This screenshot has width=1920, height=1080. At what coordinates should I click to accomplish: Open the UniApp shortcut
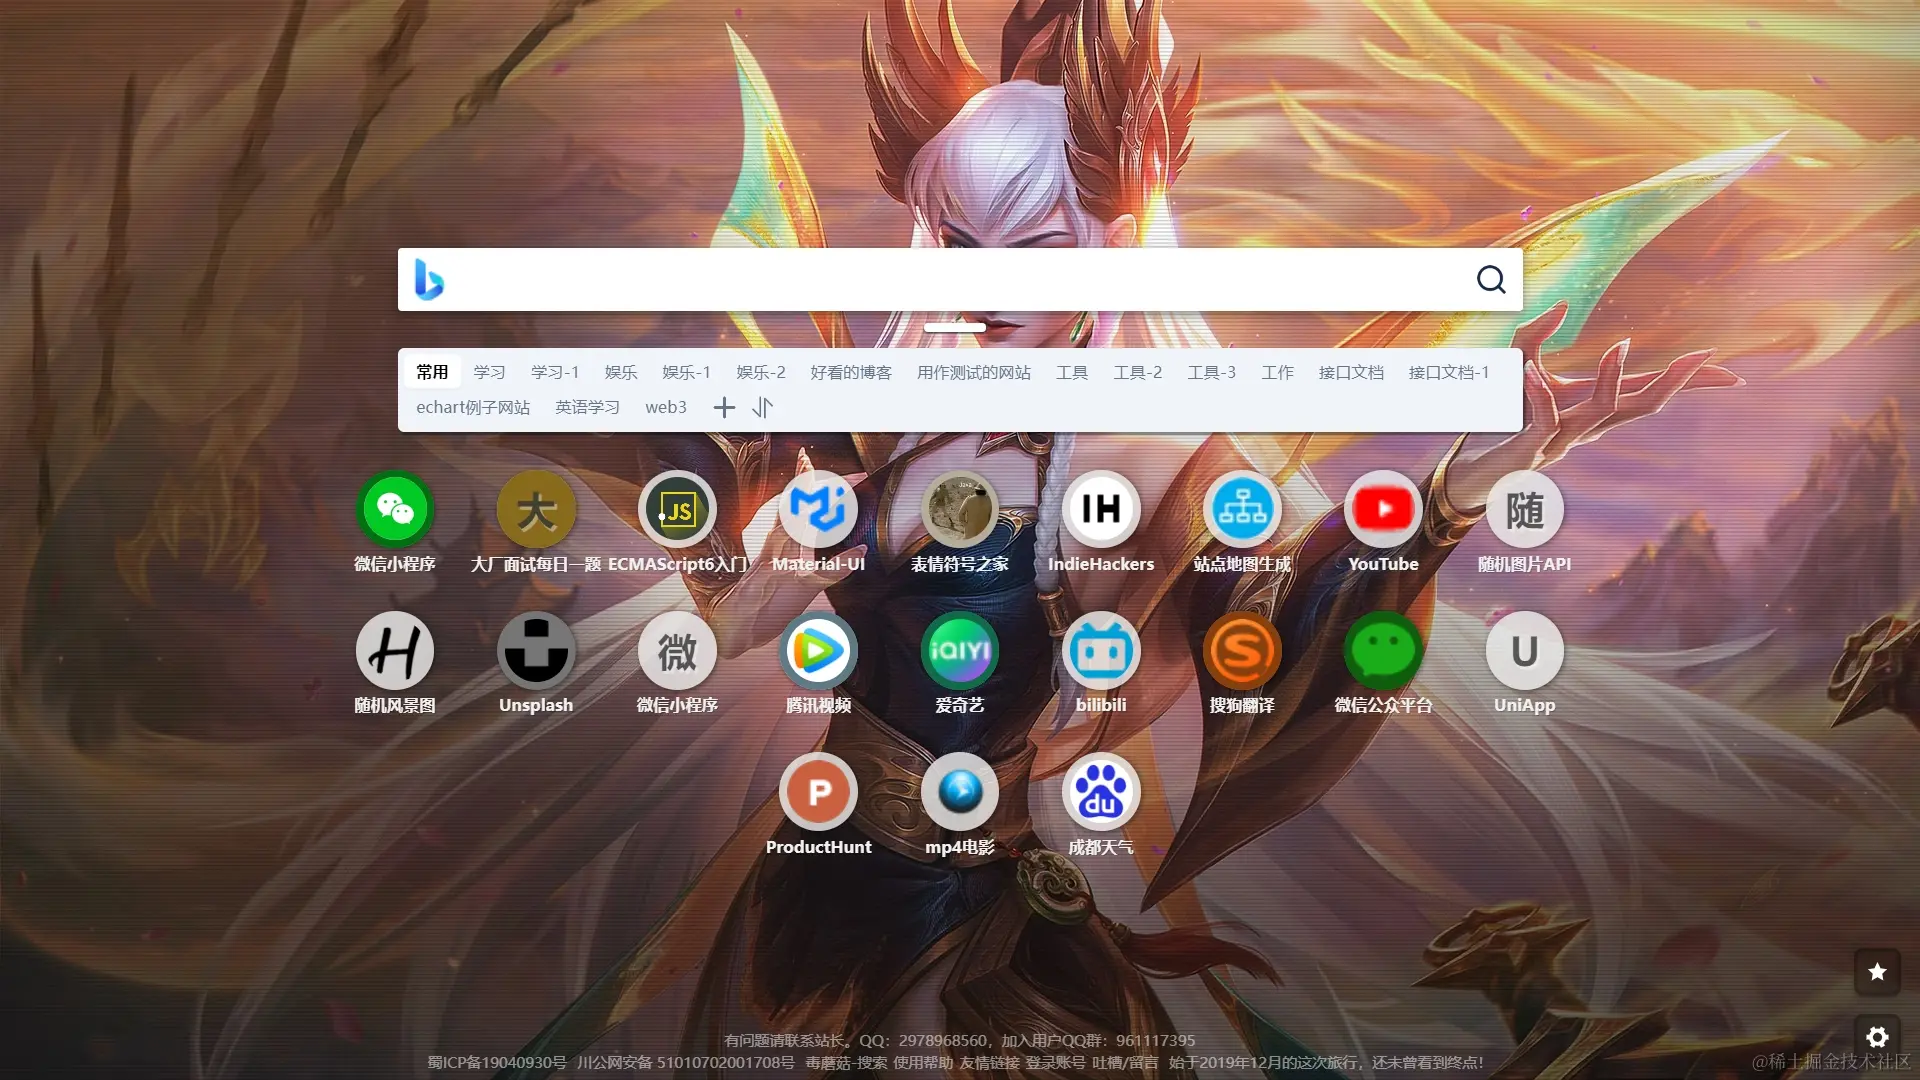click(x=1524, y=650)
